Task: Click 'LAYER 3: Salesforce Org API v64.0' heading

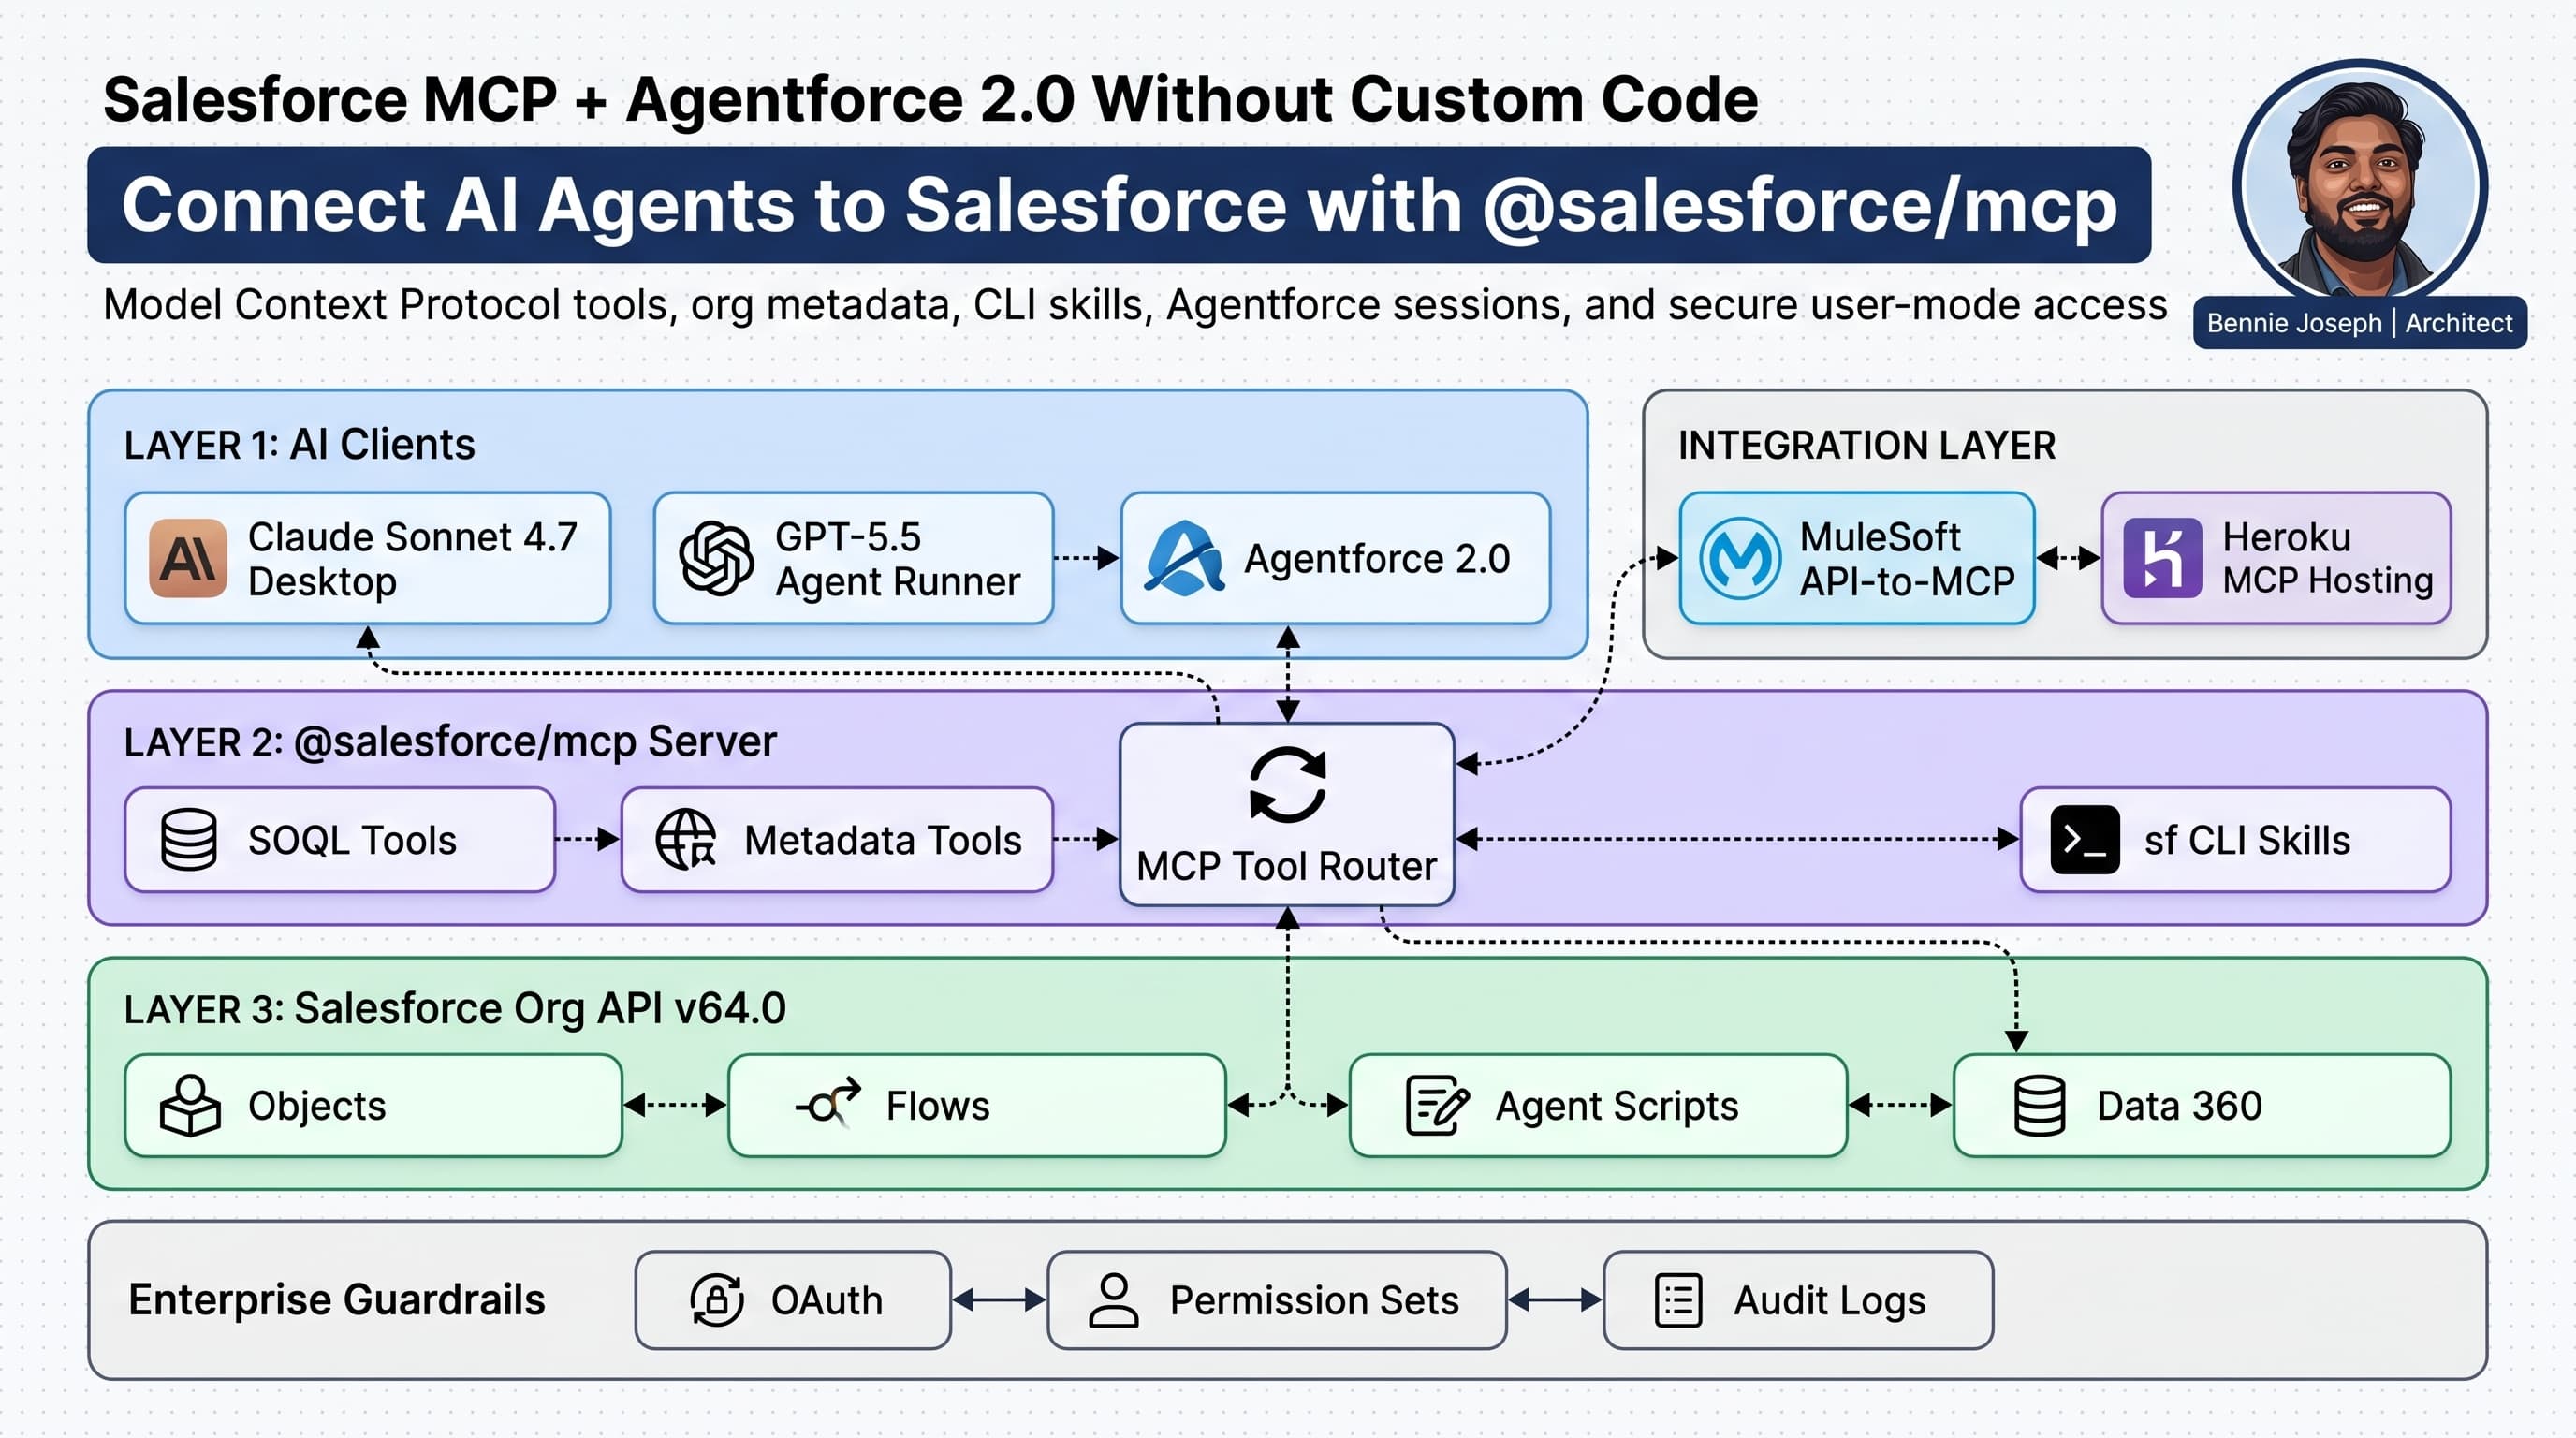Action: [x=455, y=1008]
